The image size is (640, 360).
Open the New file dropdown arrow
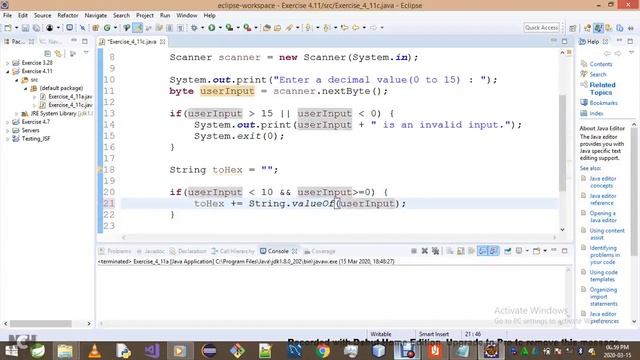tap(16, 28)
